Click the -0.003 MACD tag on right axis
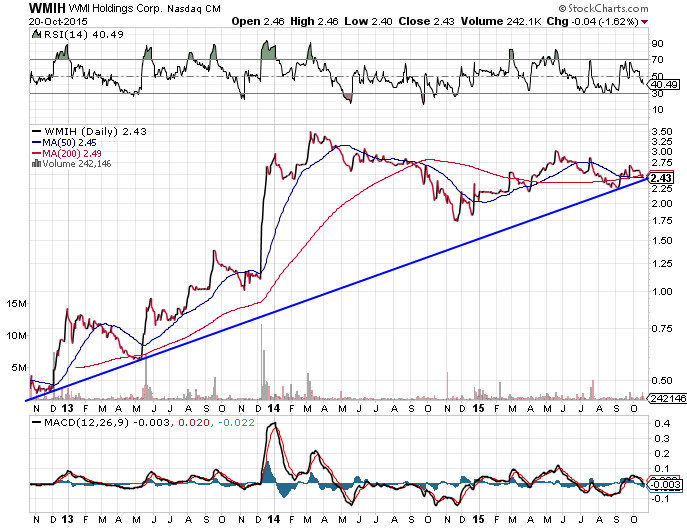This screenshot has height=528, width=687. 664,485
